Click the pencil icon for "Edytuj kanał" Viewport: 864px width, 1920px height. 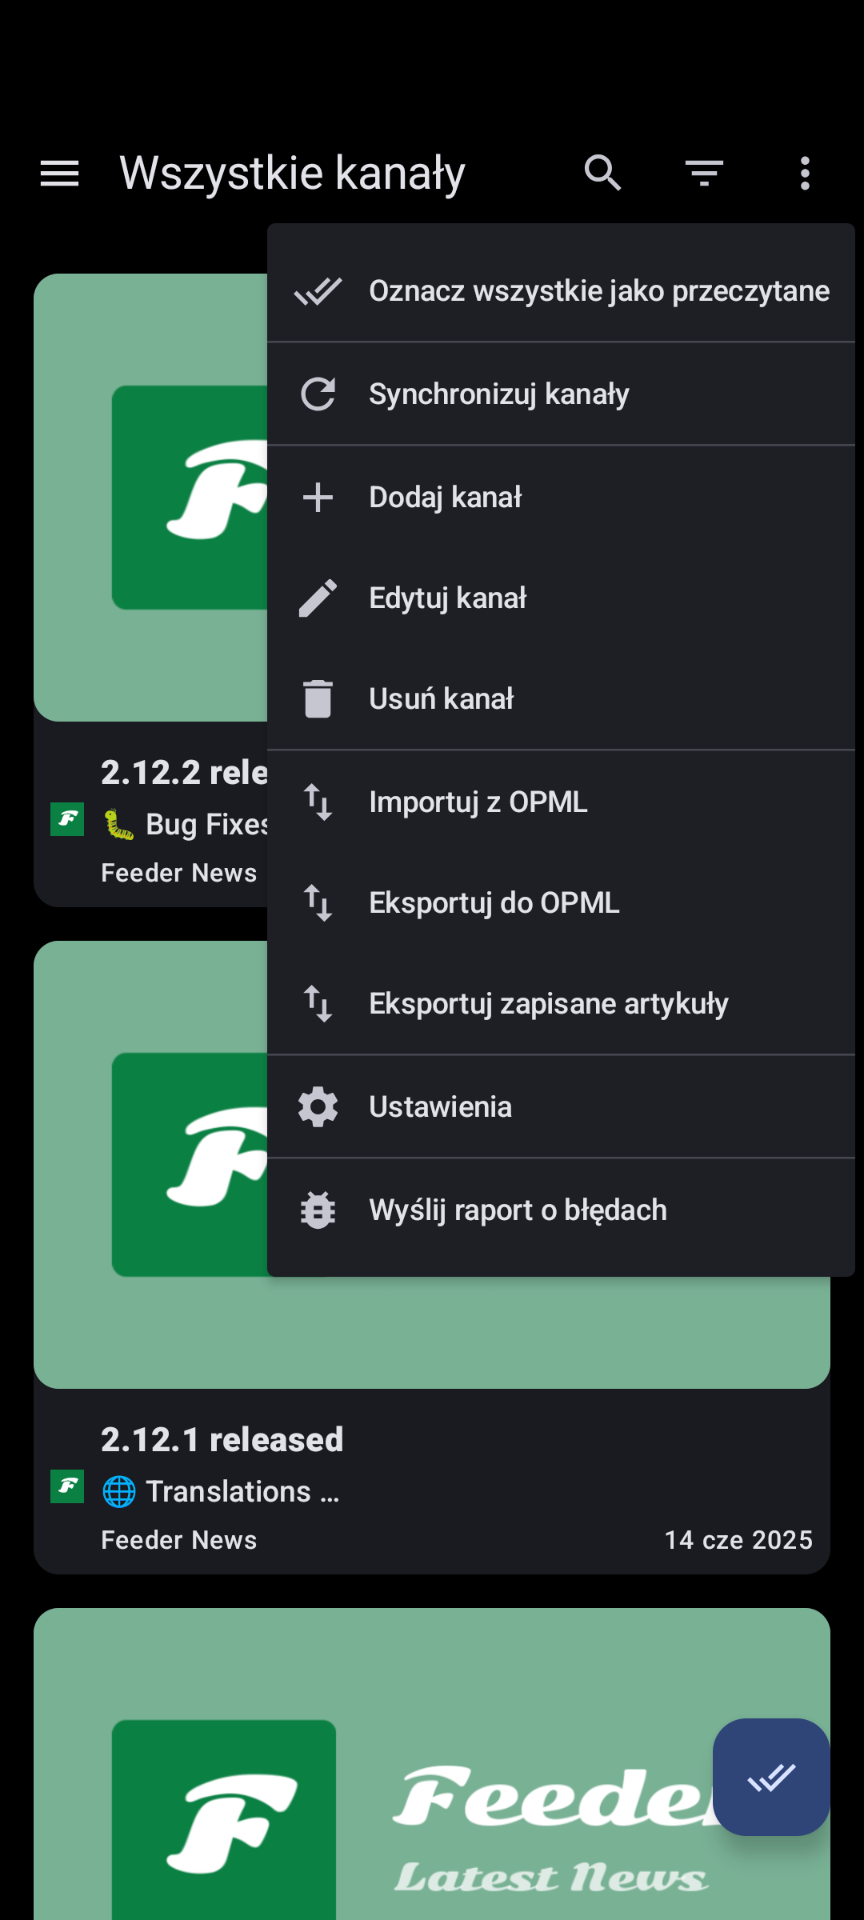click(x=318, y=598)
